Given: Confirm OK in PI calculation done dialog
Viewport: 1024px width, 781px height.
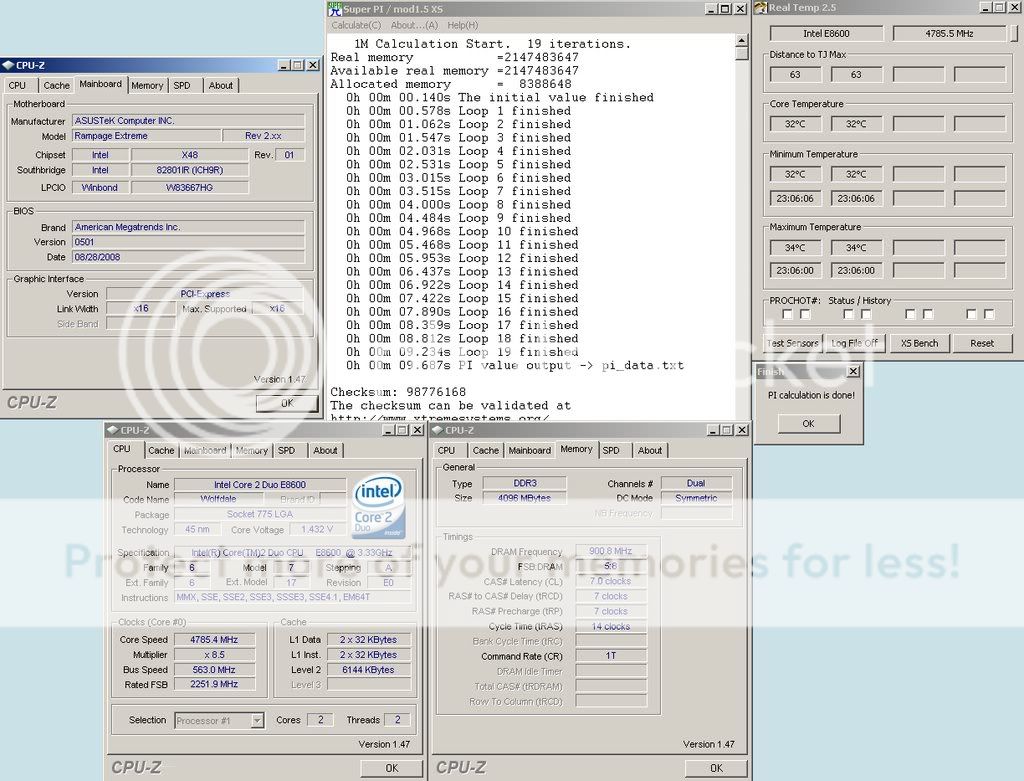Looking at the screenshot, I should click(x=808, y=424).
